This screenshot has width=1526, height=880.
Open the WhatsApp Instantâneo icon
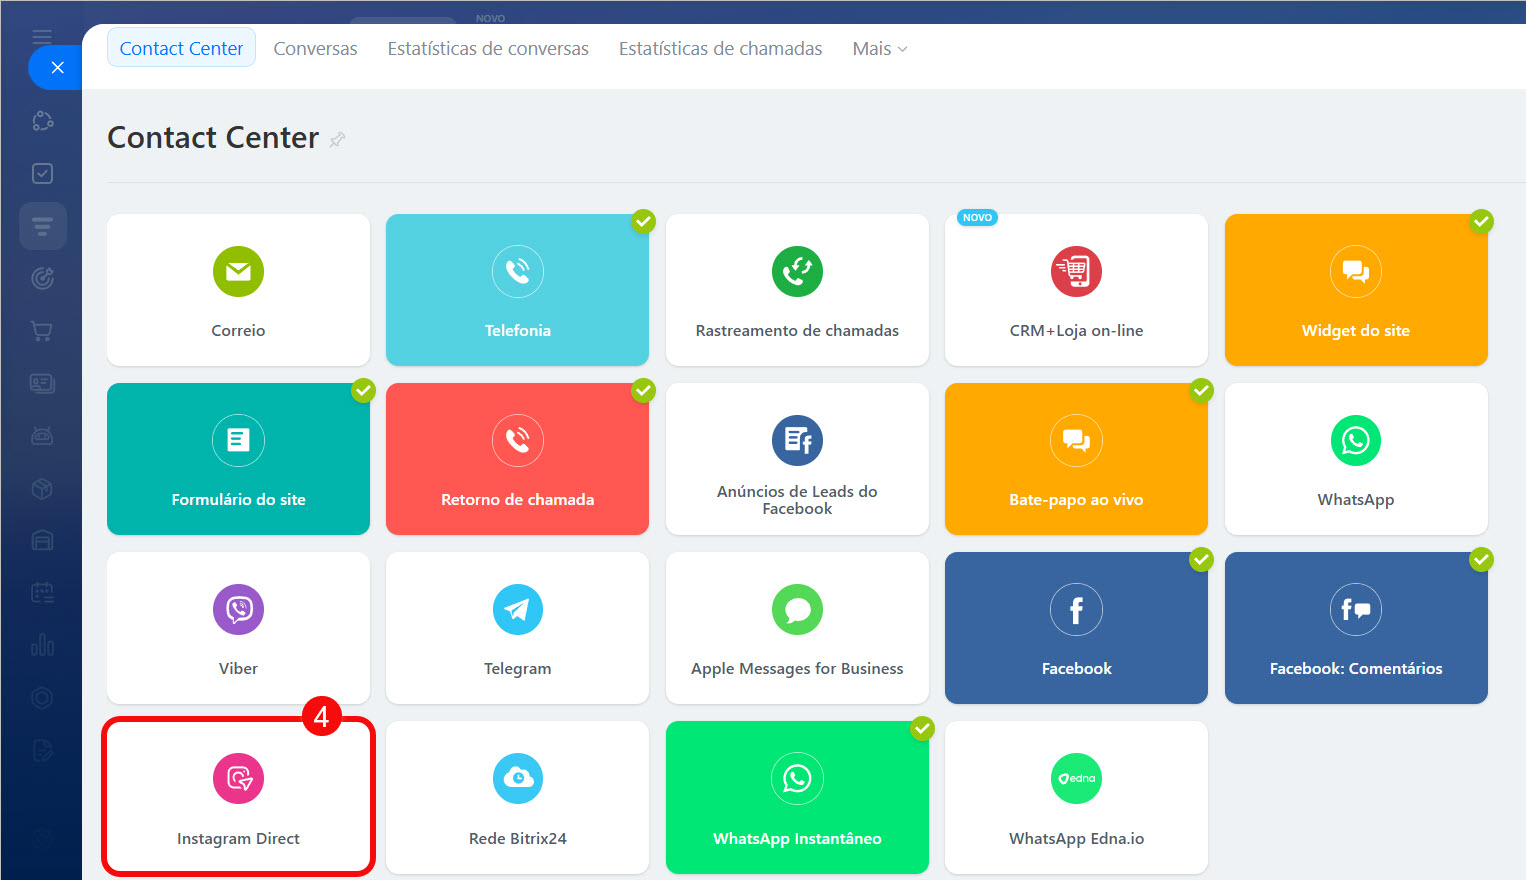797,778
